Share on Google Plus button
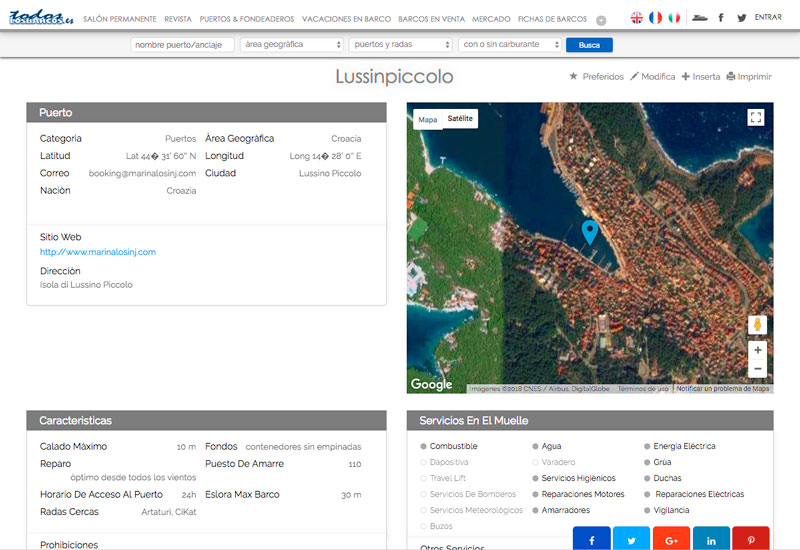Image resolution: width=800 pixels, height=550 pixels. (x=671, y=538)
